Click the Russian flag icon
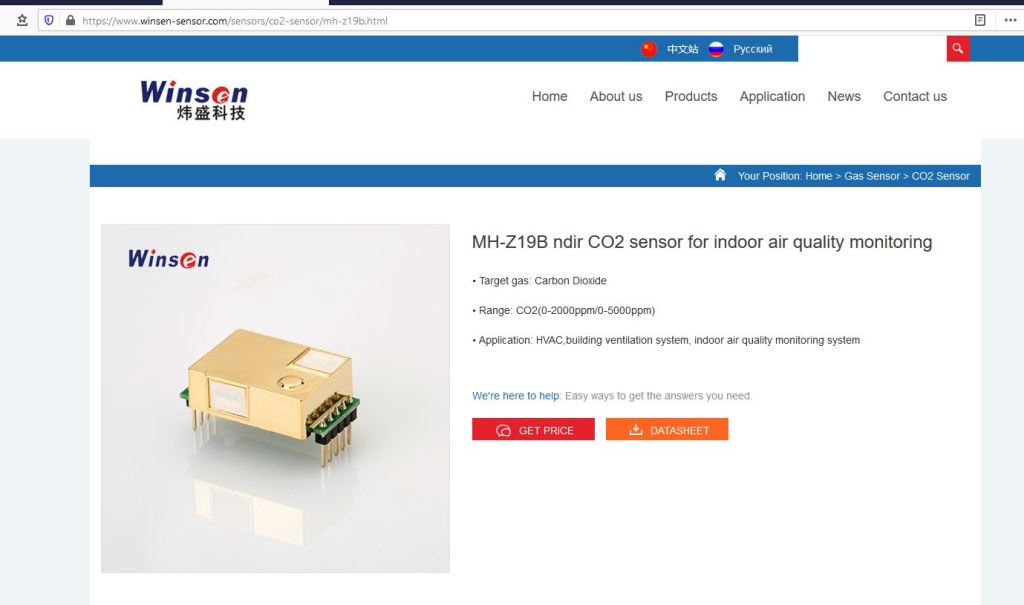Screen dimensions: 1024x605 (716, 49)
